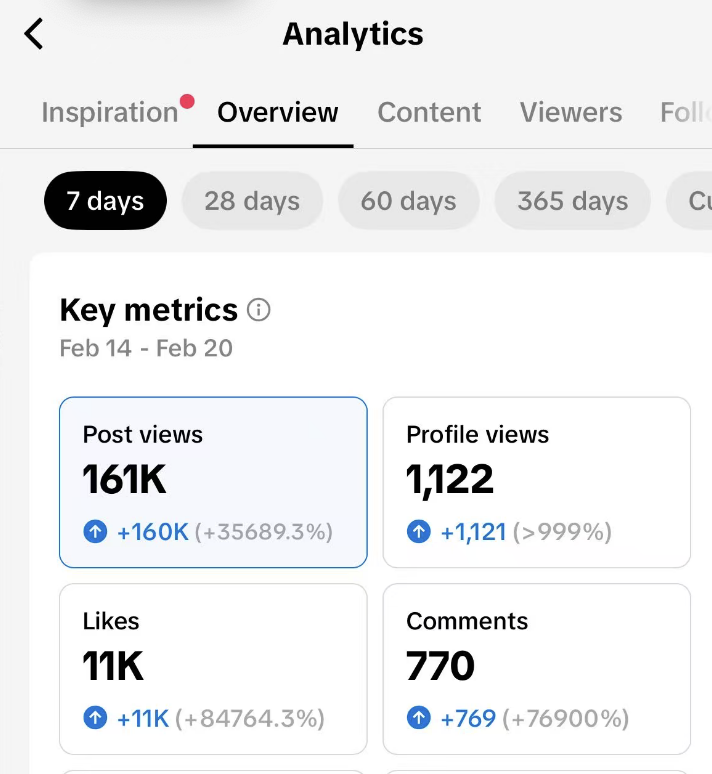Select the Post views metric card
712x774 pixels.
click(x=213, y=482)
